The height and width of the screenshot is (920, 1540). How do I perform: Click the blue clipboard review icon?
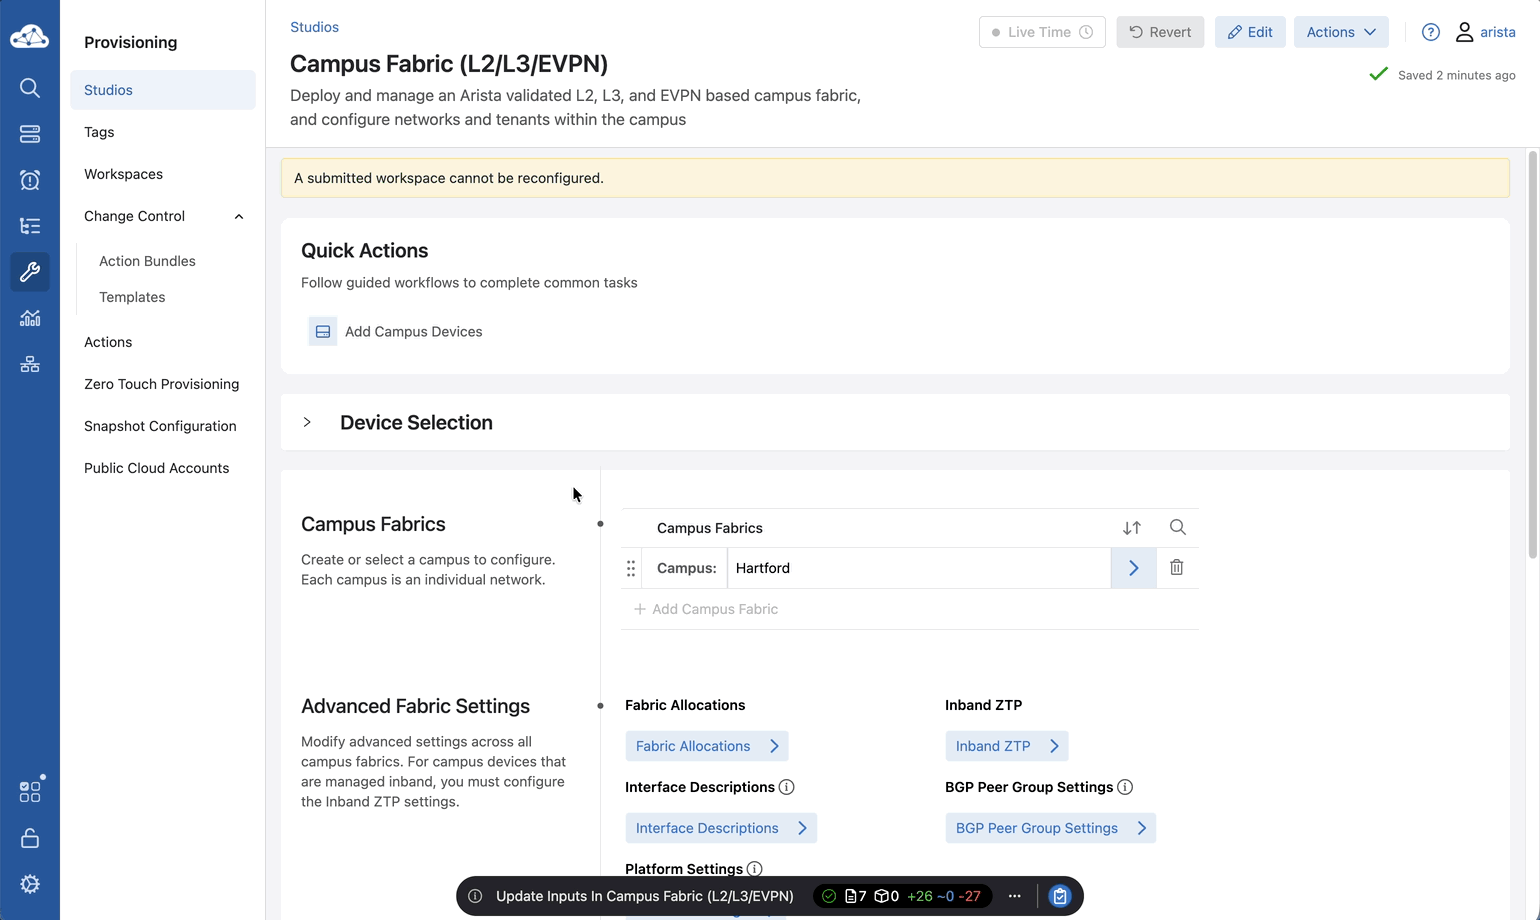pyautogui.click(x=1060, y=896)
